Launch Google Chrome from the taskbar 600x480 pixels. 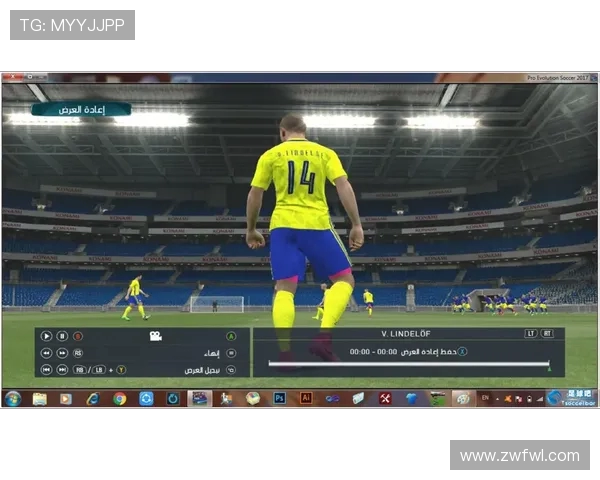pos(119,399)
